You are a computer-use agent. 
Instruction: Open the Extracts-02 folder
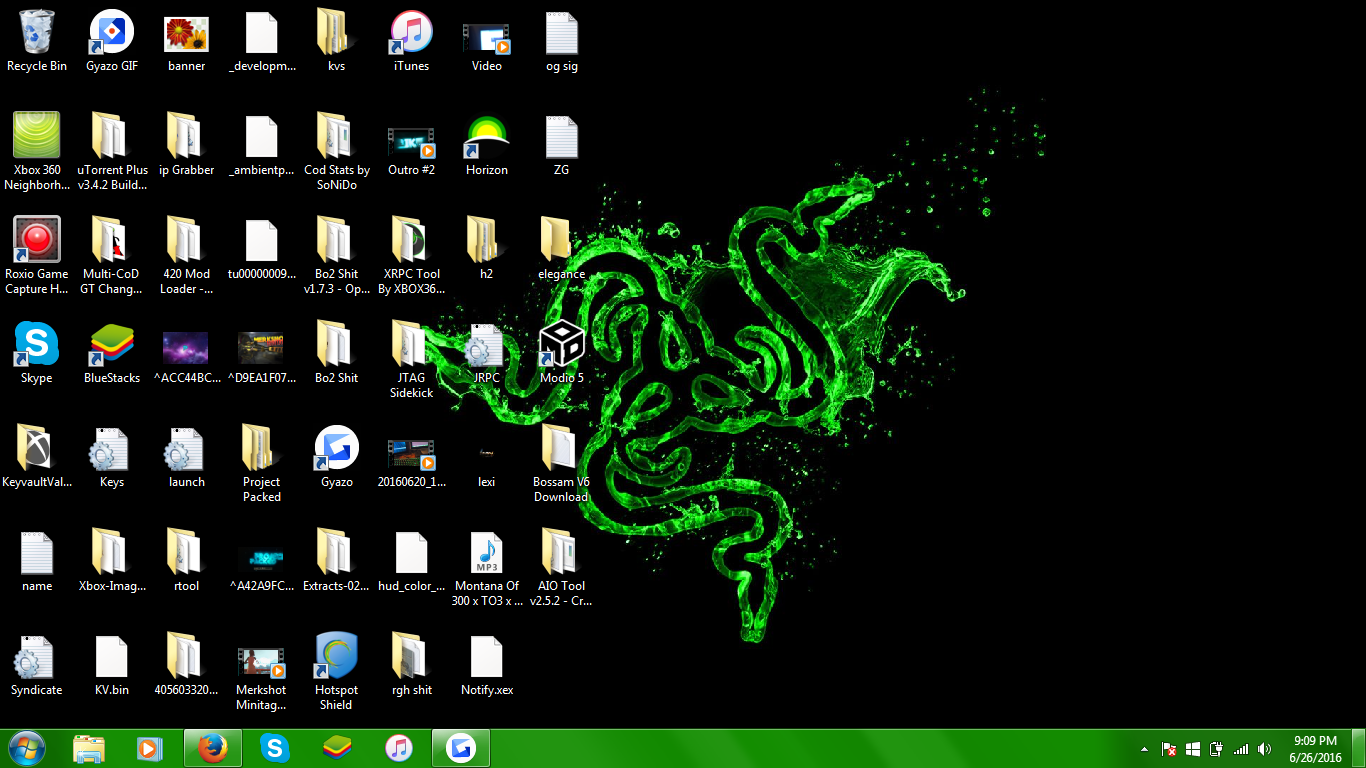[336, 562]
